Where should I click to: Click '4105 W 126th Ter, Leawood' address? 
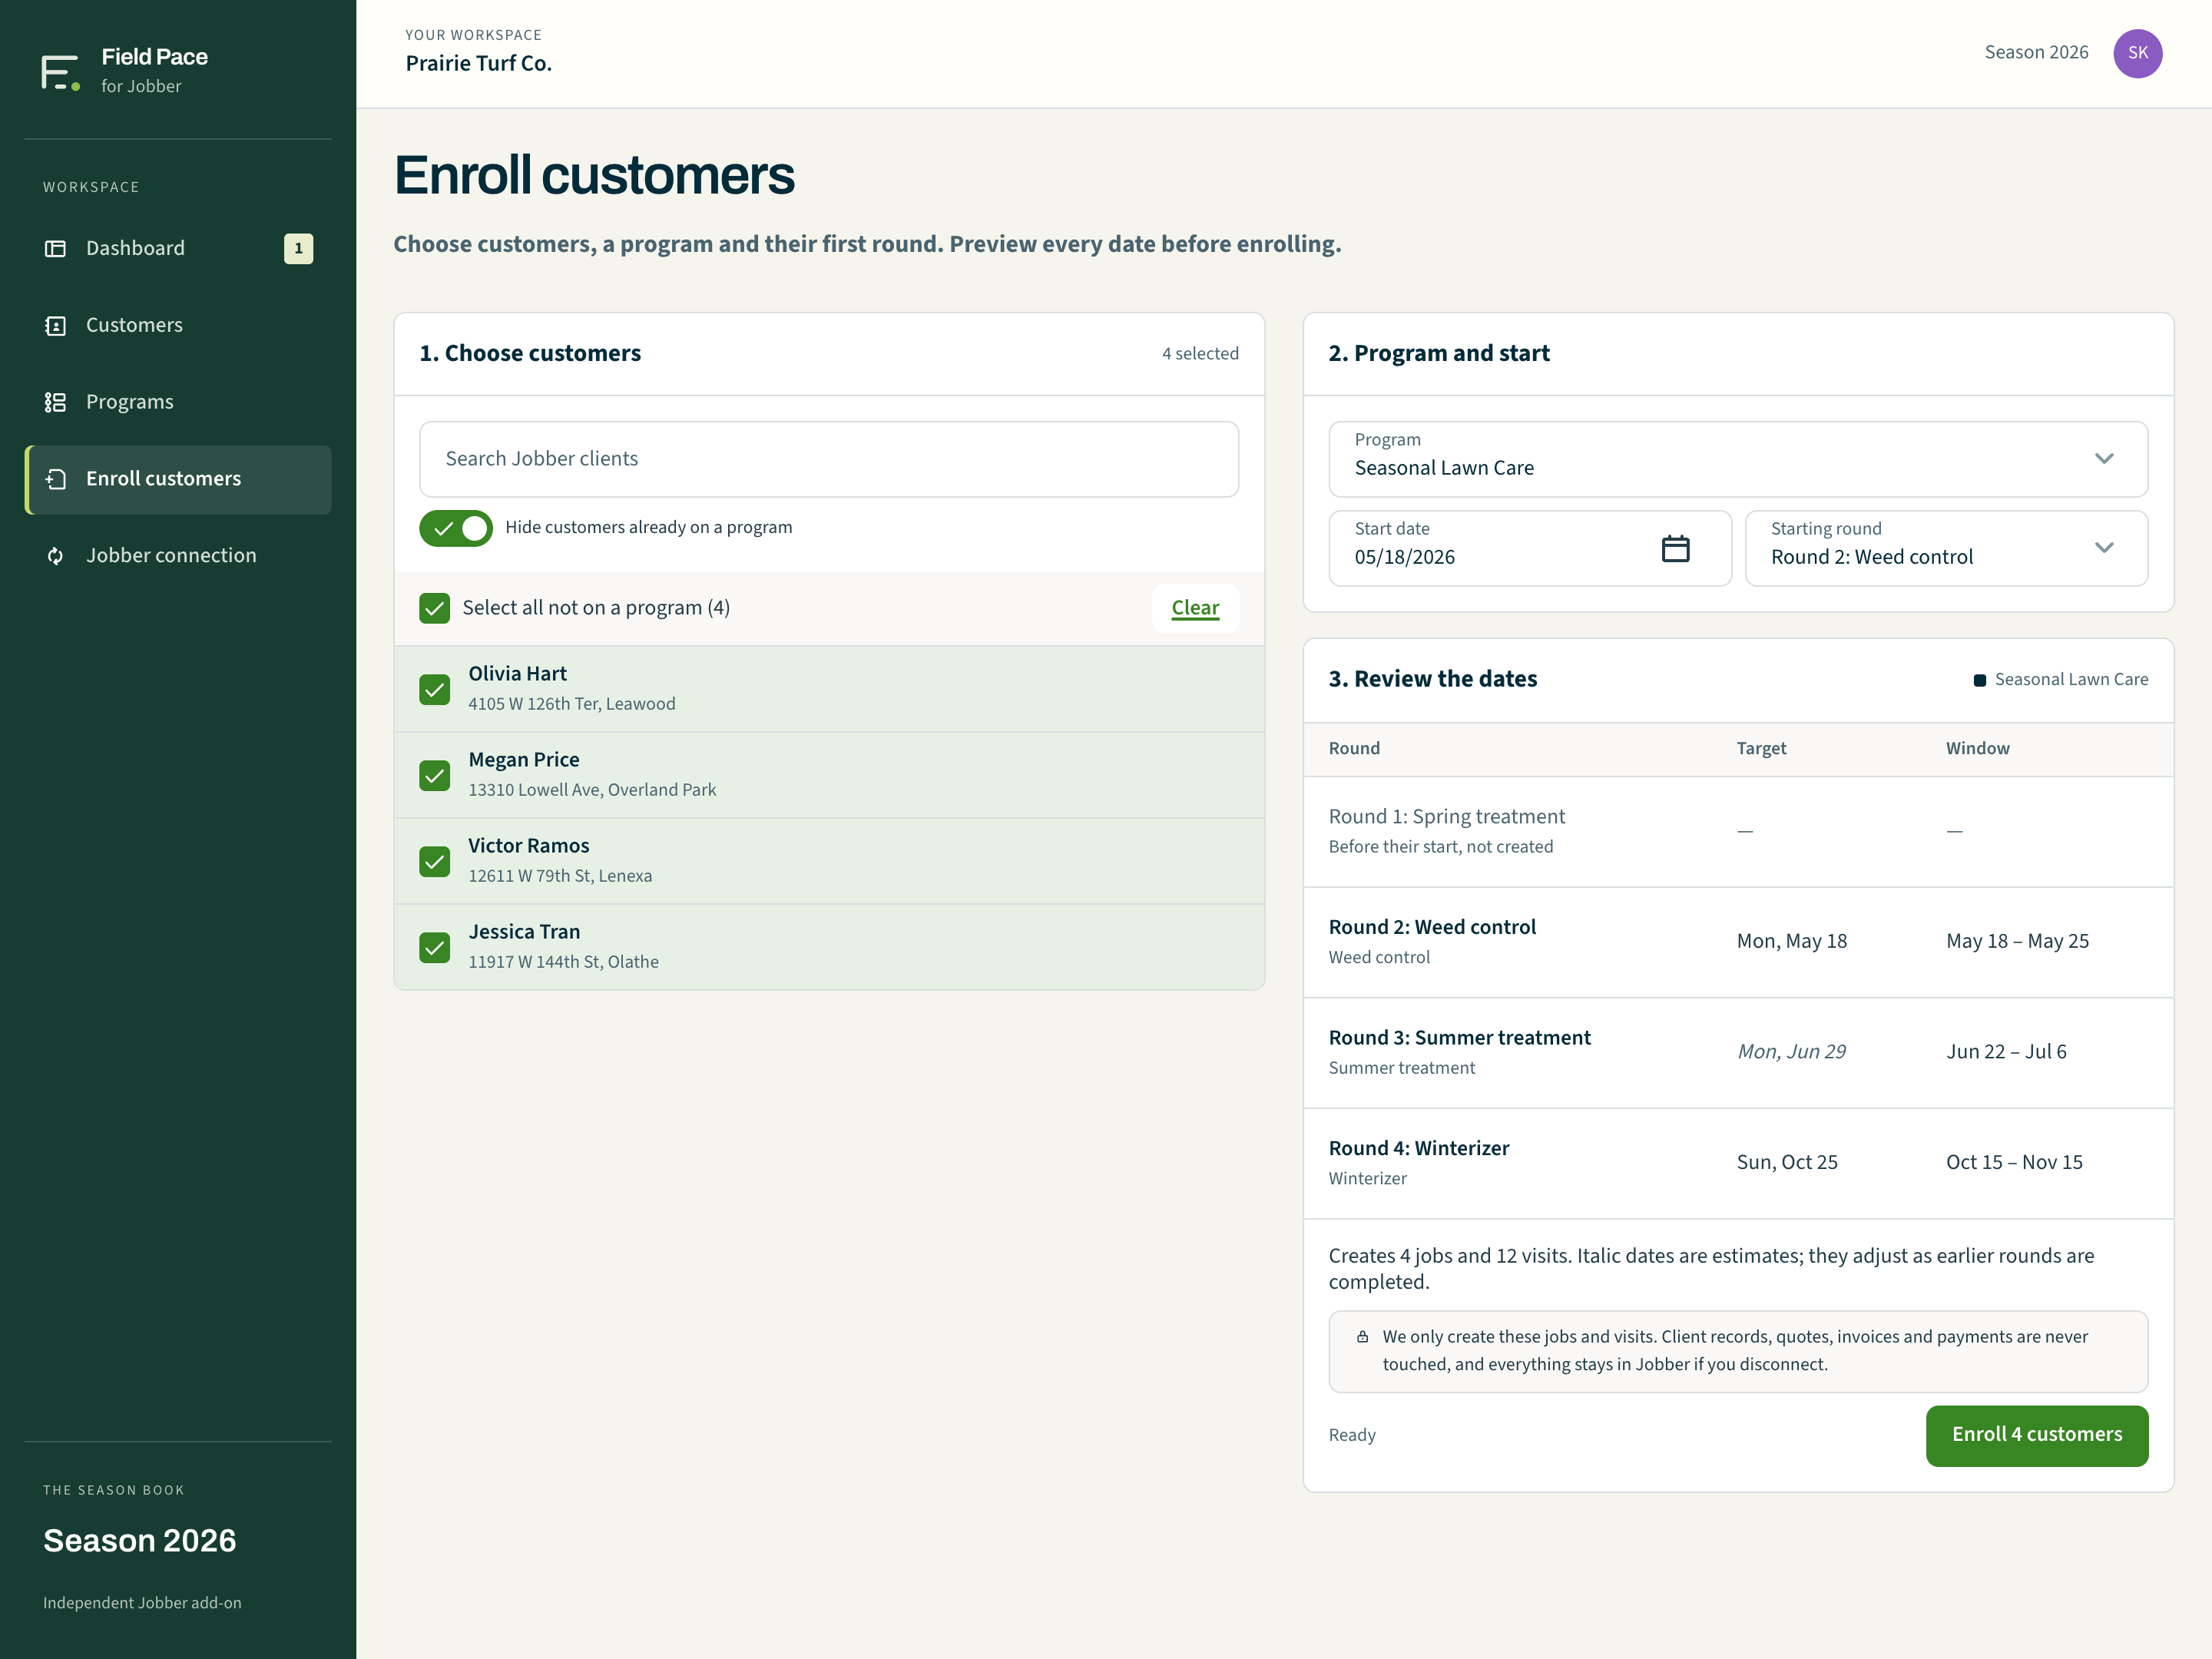[571, 704]
